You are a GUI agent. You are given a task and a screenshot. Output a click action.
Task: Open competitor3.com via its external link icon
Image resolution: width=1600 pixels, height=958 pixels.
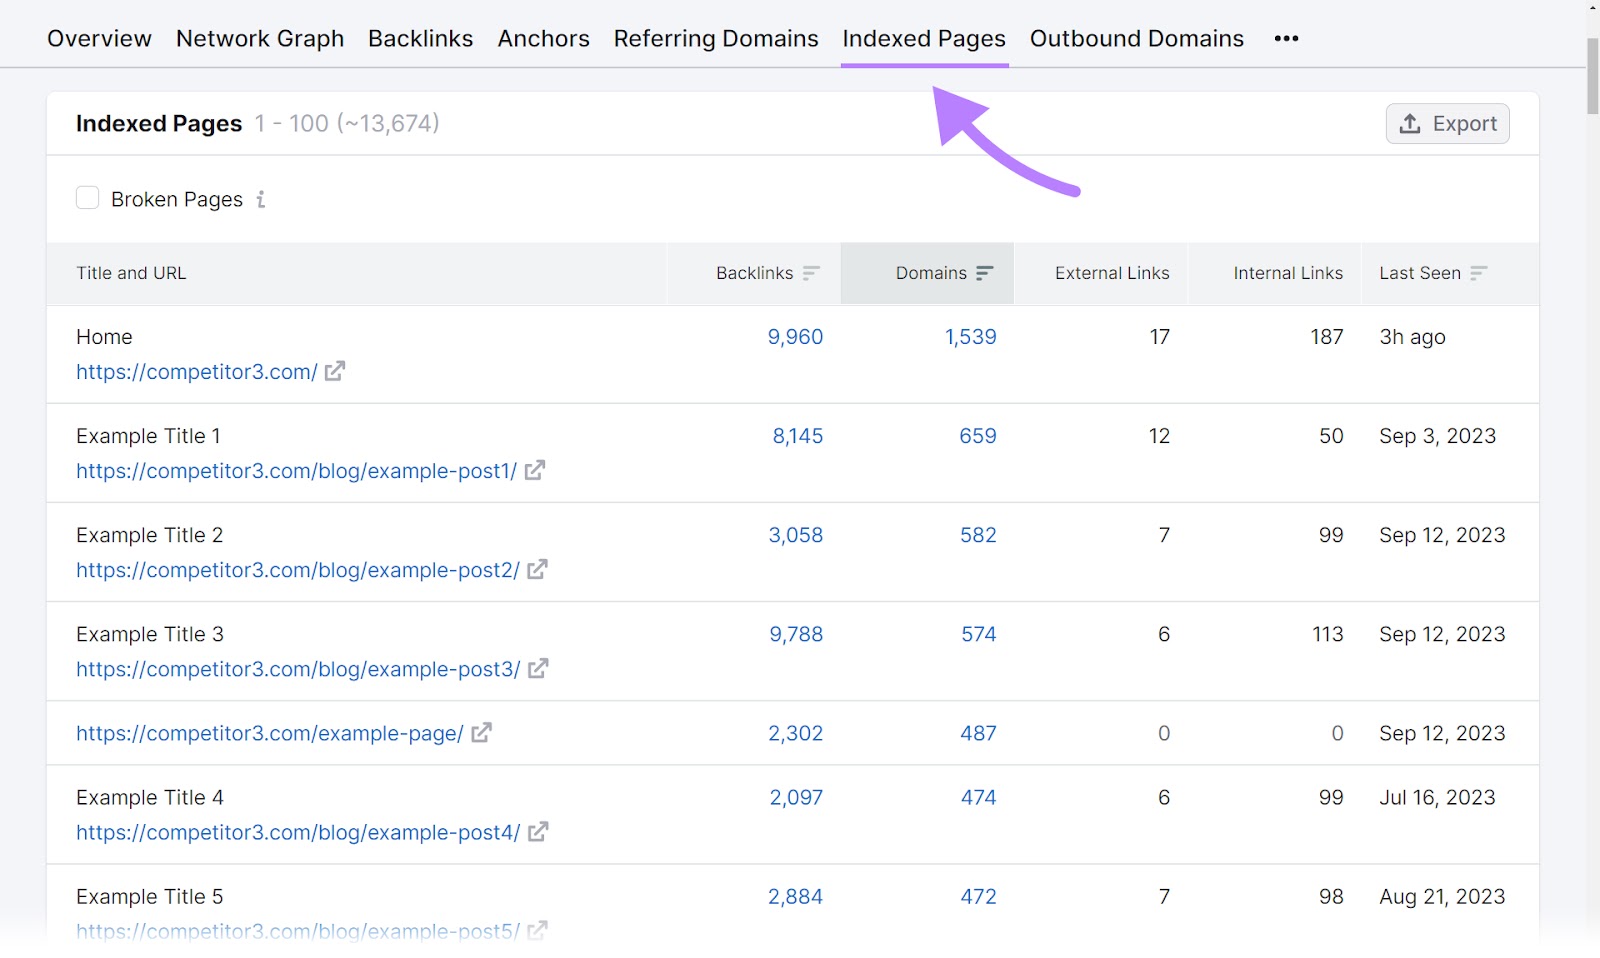click(336, 371)
